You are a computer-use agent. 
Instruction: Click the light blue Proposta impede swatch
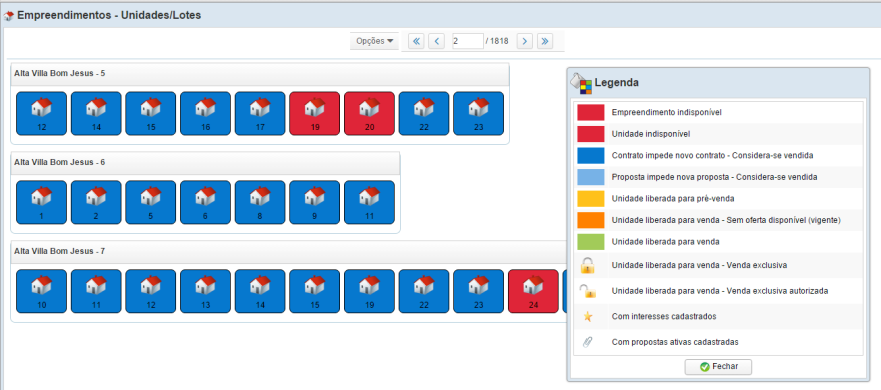click(x=591, y=177)
